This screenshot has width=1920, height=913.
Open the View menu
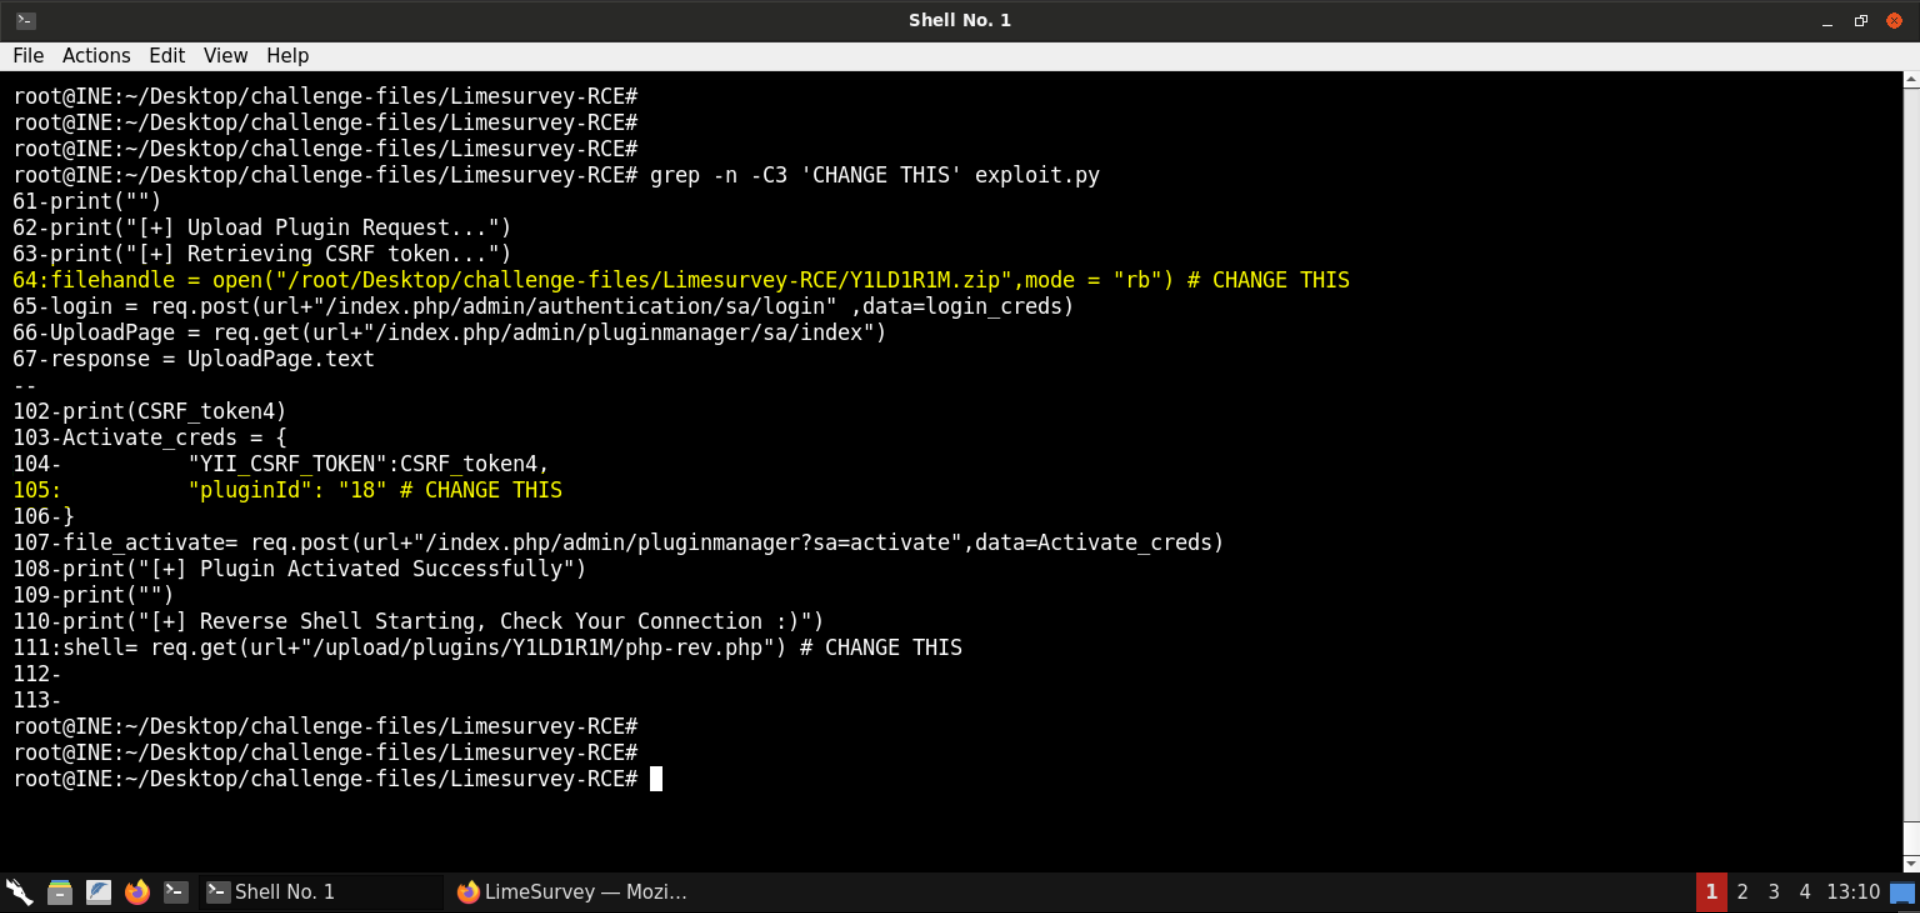click(x=225, y=55)
